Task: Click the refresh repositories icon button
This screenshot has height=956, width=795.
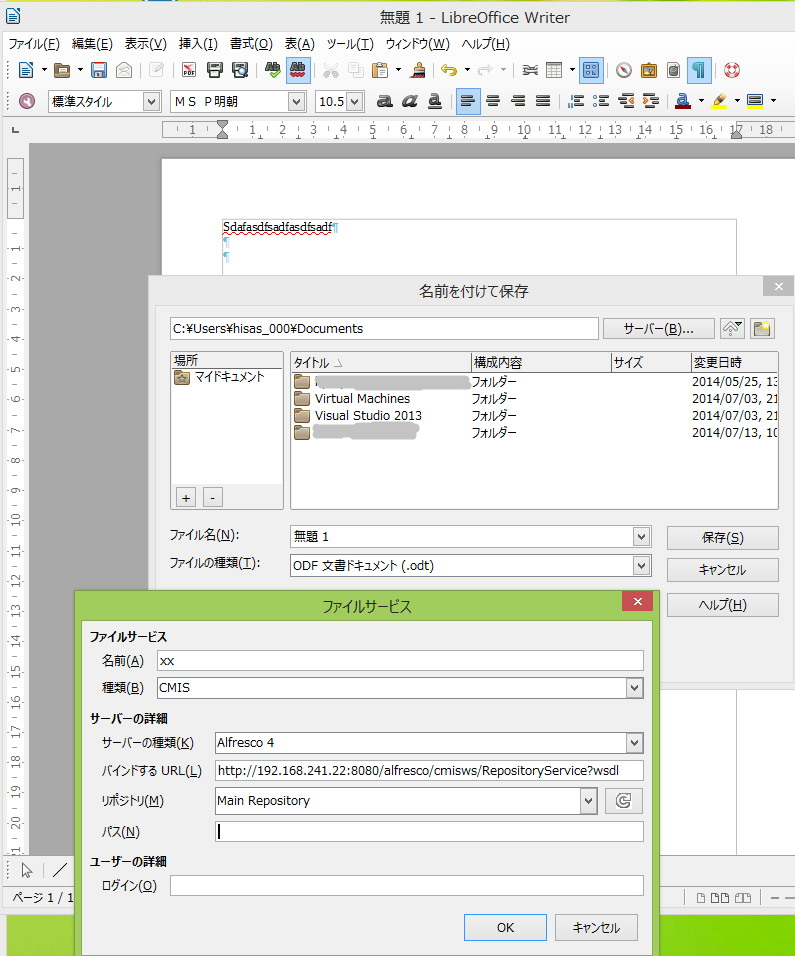Action: pos(624,801)
